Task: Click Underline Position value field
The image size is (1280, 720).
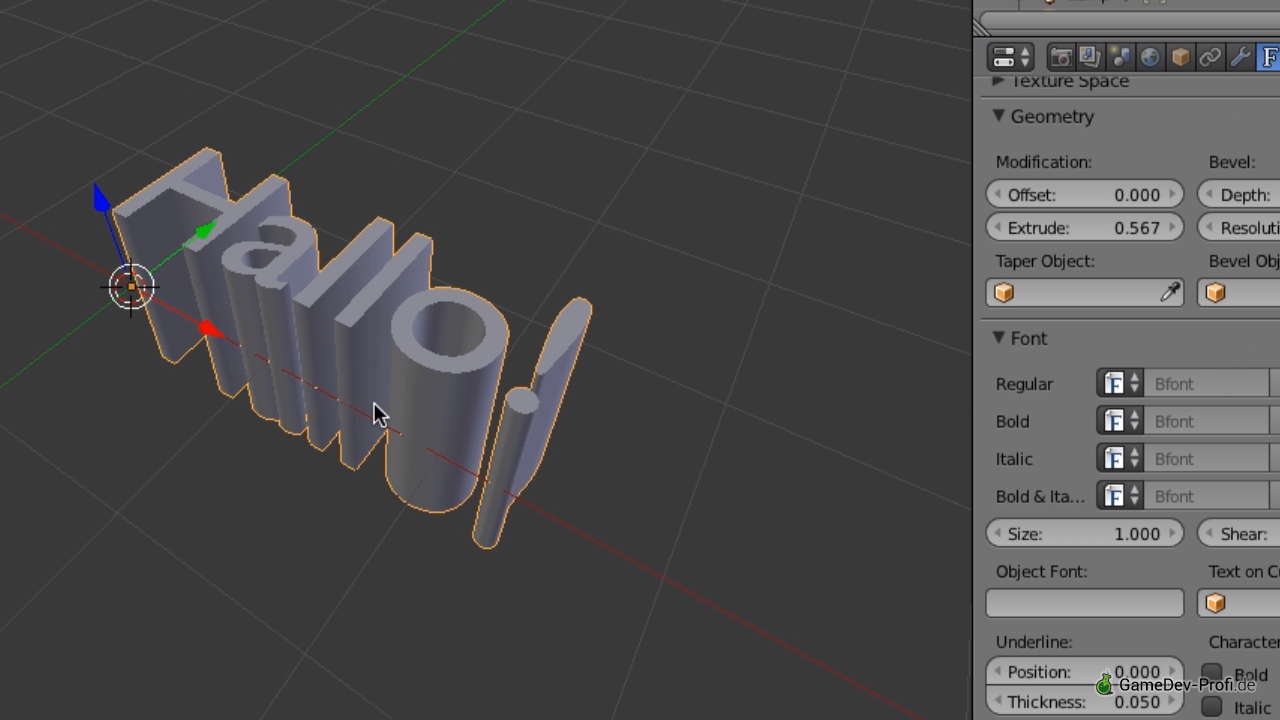Action: 1085,672
